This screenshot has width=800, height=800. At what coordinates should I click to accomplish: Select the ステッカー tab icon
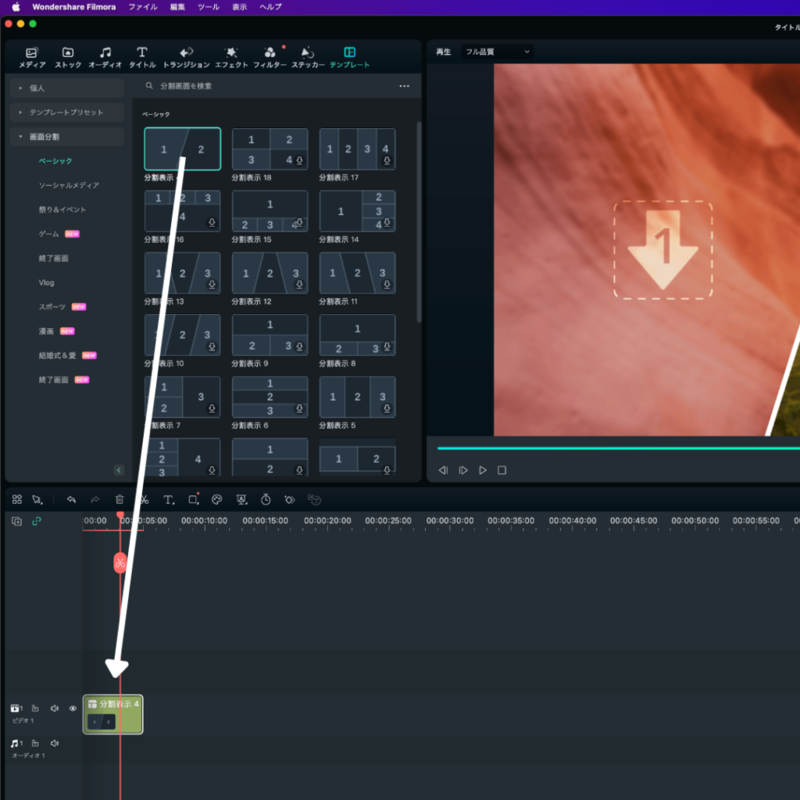click(x=308, y=53)
